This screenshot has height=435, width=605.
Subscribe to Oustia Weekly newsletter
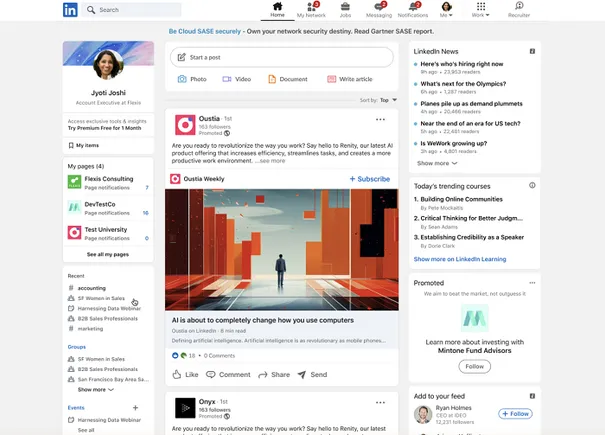click(370, 179)
